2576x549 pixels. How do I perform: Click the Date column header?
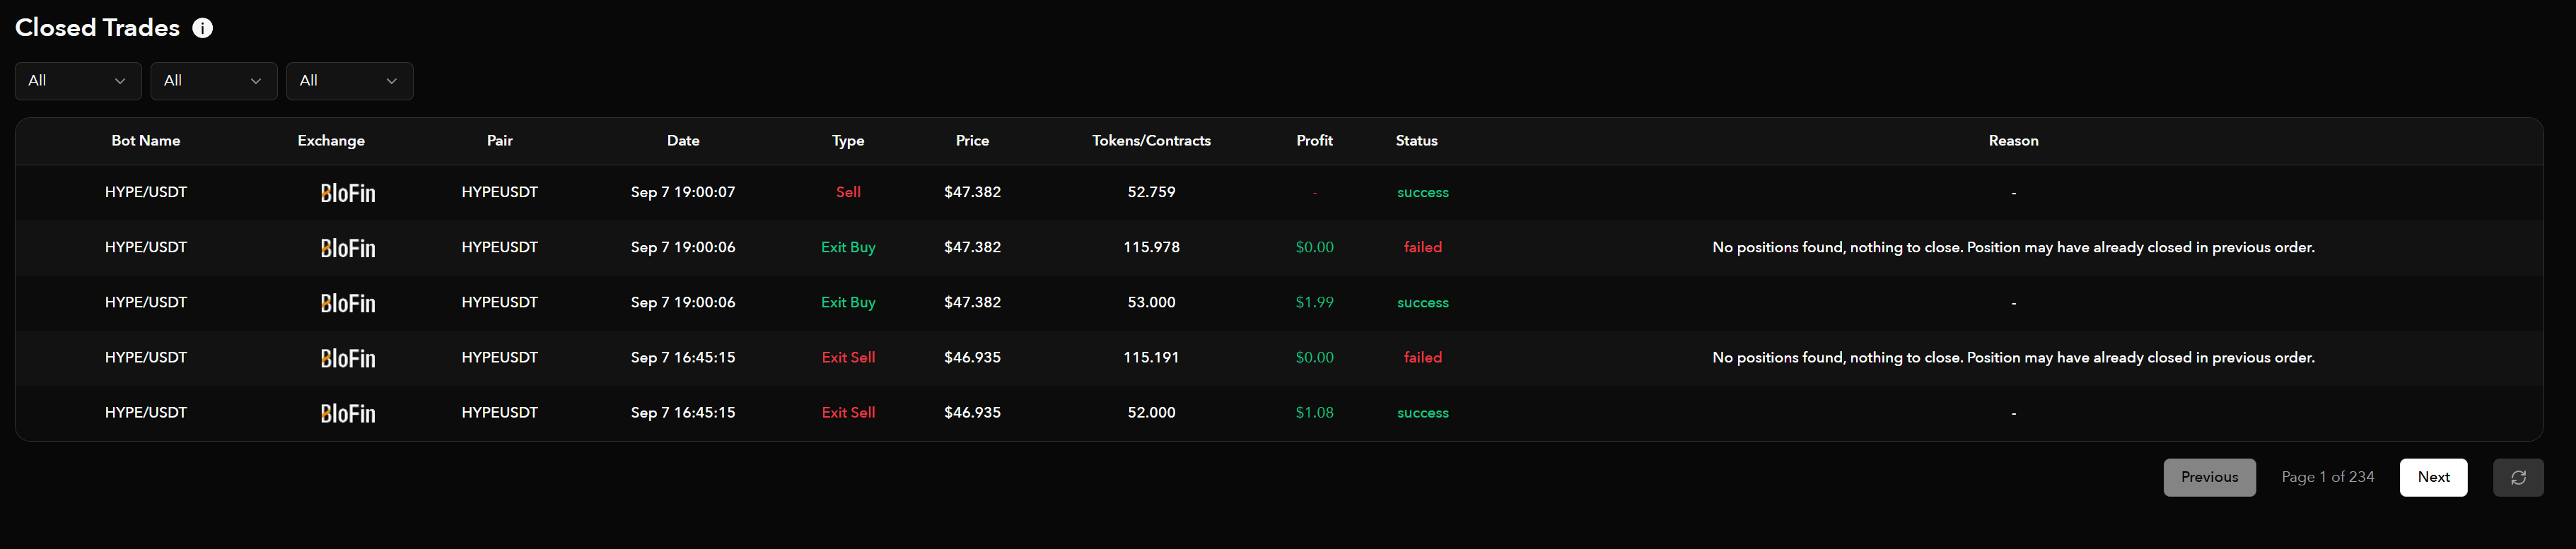pos(683,141)
